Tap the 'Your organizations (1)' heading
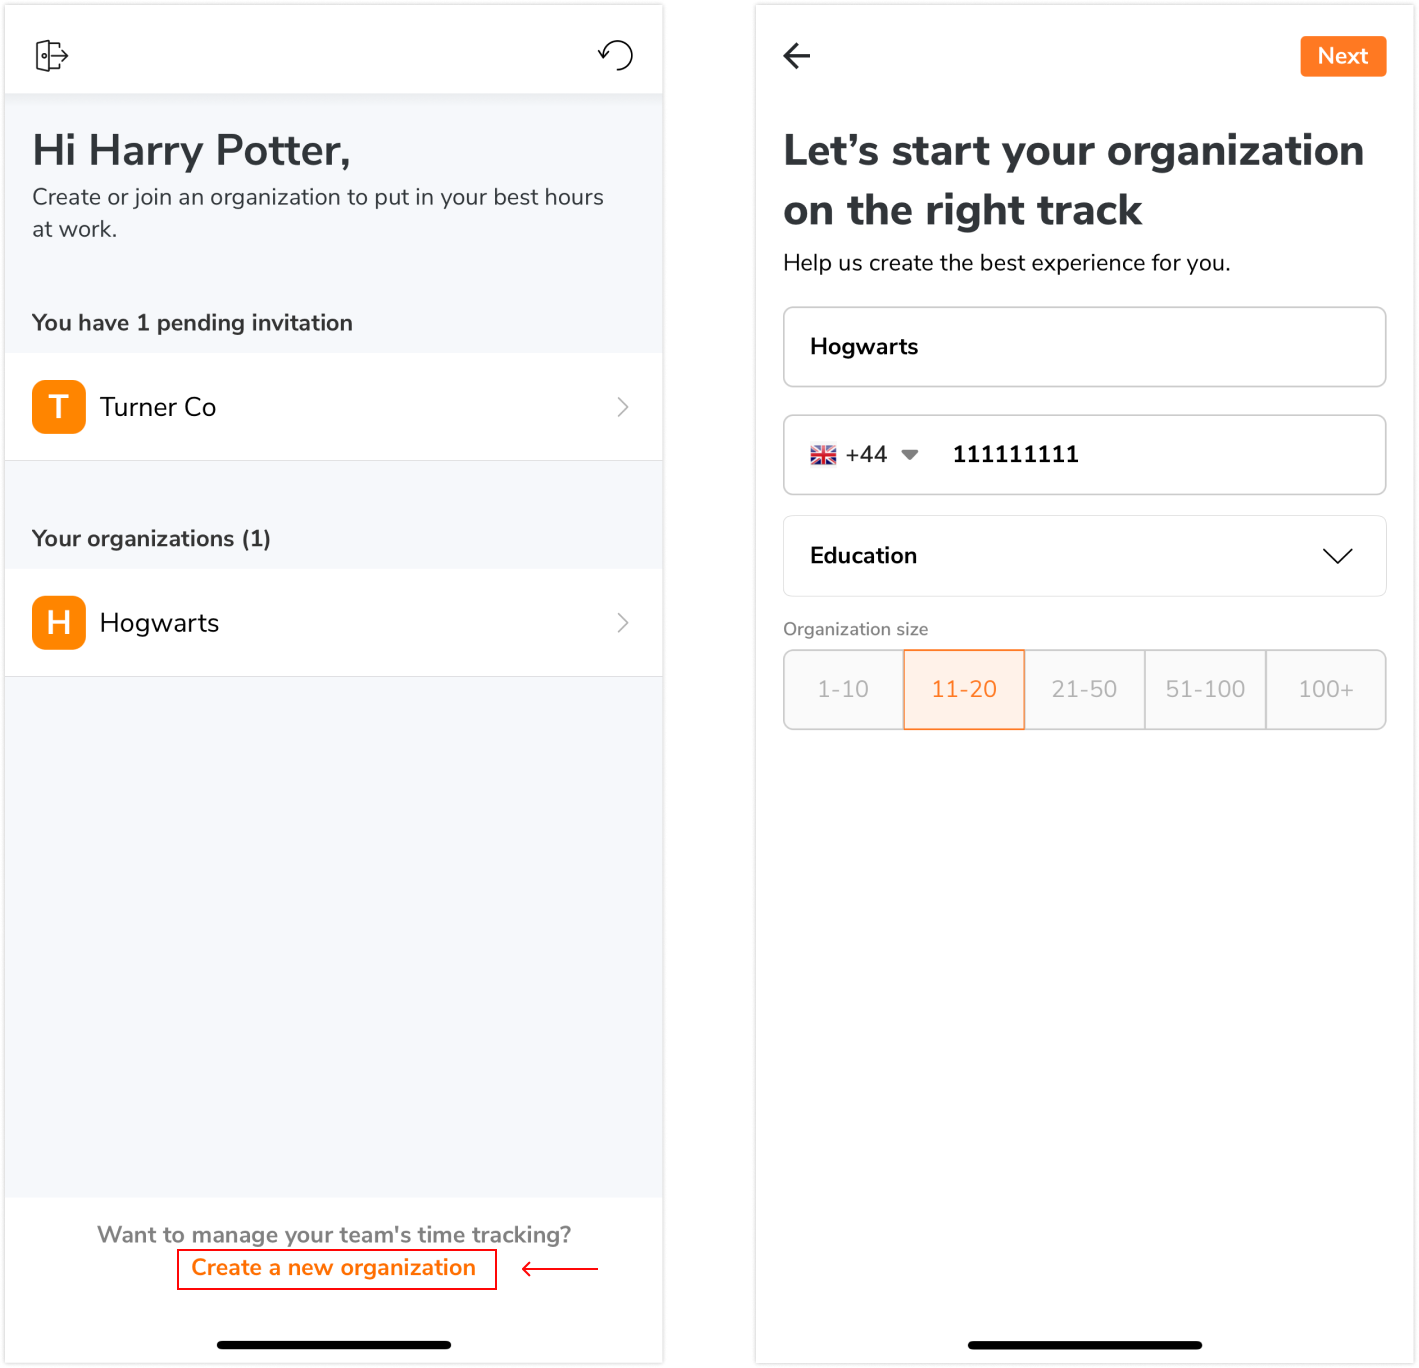1419x1368 pixels. tap(151, 539)
